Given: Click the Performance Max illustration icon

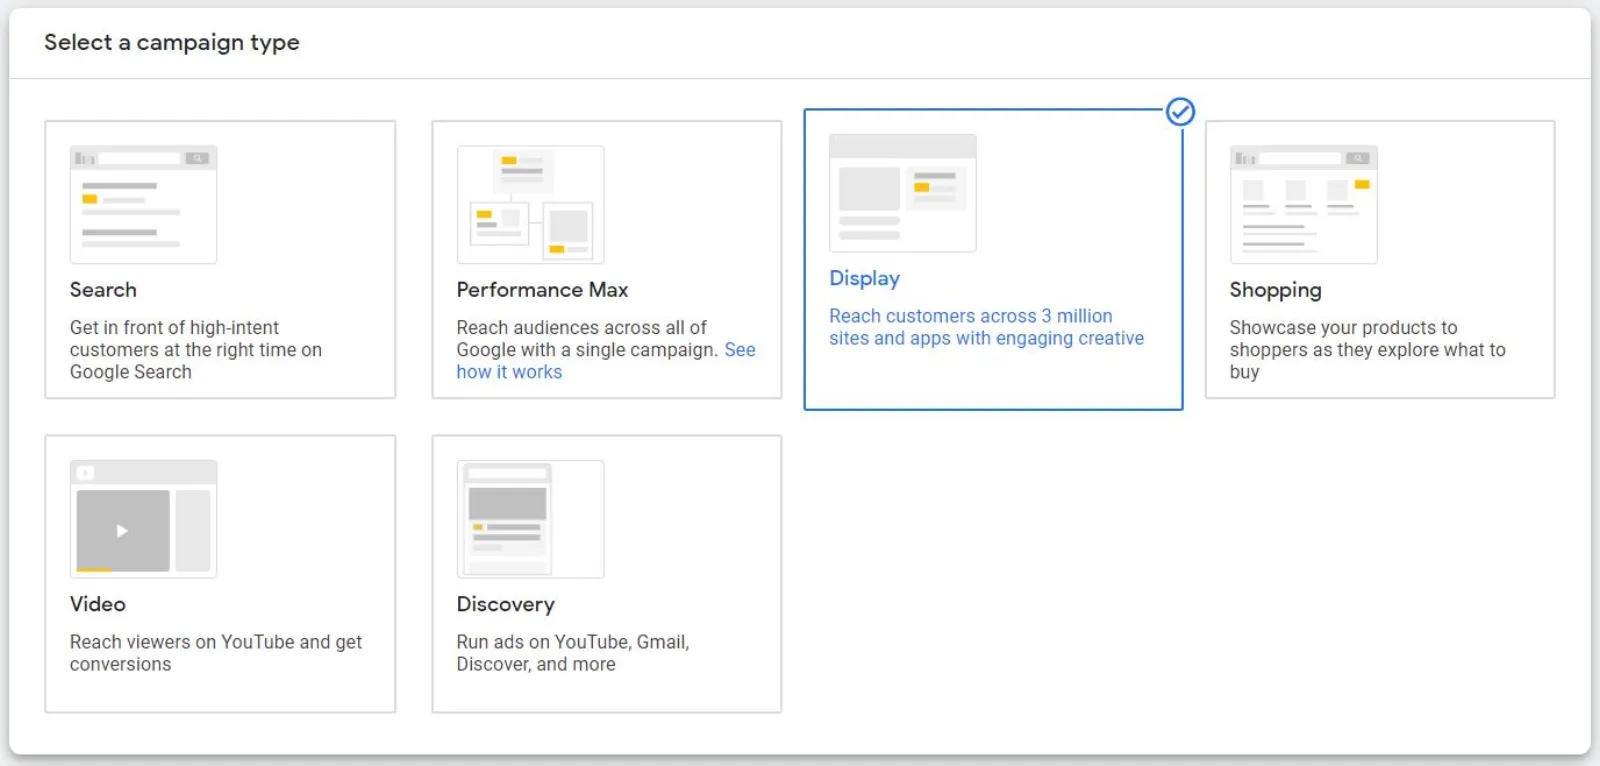Looking at the screenshot, I should 530,205.
